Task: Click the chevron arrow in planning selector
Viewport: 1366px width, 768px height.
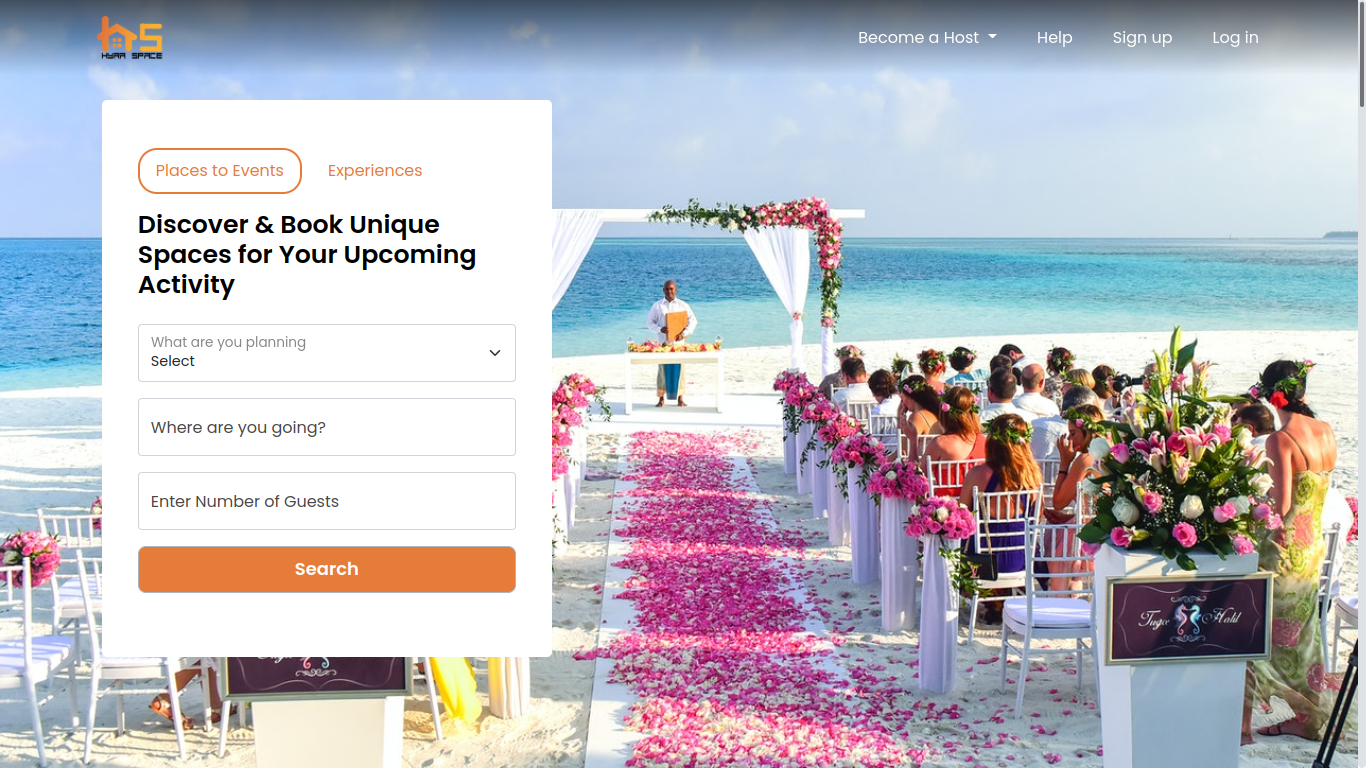Action: (x=495, y=353)
